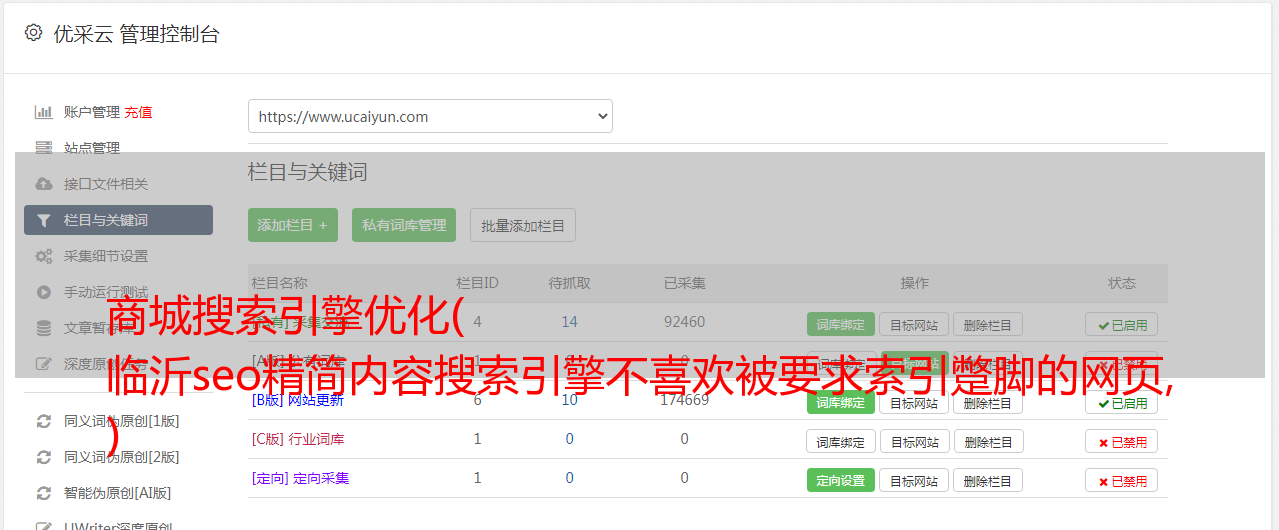Screen dimensions: 1279x530
Task: Click the gear icon beside 优采云 管理控制台
Action: pyautogui.click(x=33, y=33)
